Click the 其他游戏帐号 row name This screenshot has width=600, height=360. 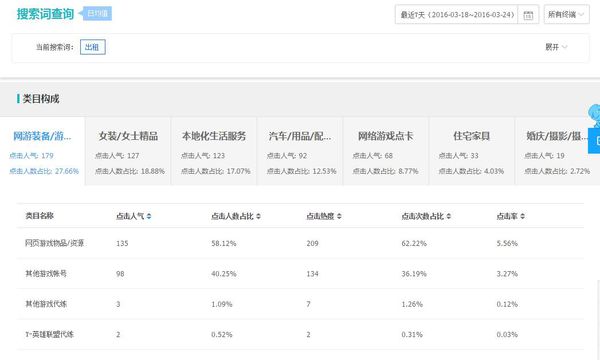[x=46, y=274]
